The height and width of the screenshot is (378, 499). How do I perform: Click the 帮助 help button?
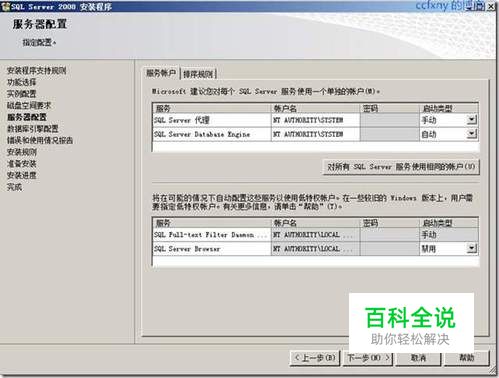pyautogui.click(x=467, y=358)
